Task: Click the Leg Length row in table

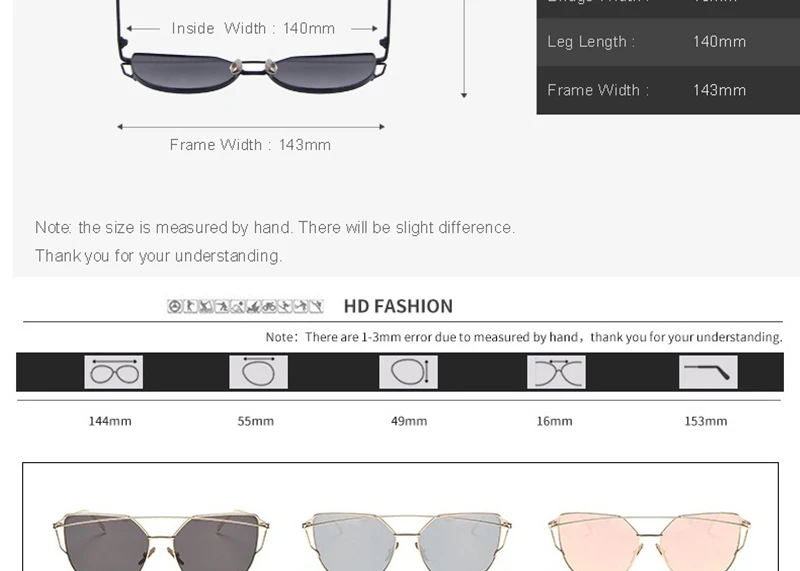Action: 668,42
